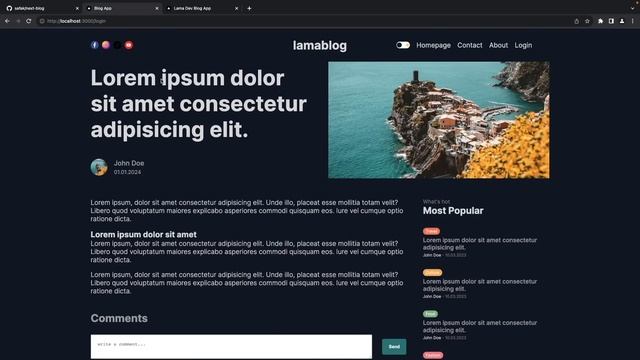Open the Facebook social icon

click(x=95, y=45)
